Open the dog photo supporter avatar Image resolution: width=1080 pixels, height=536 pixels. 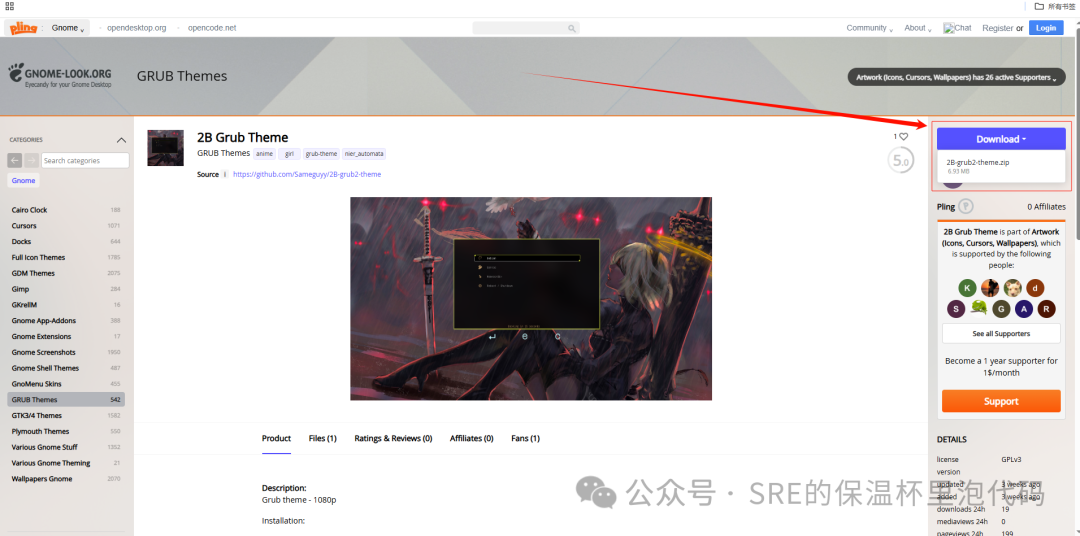(x=1012, y=288)
